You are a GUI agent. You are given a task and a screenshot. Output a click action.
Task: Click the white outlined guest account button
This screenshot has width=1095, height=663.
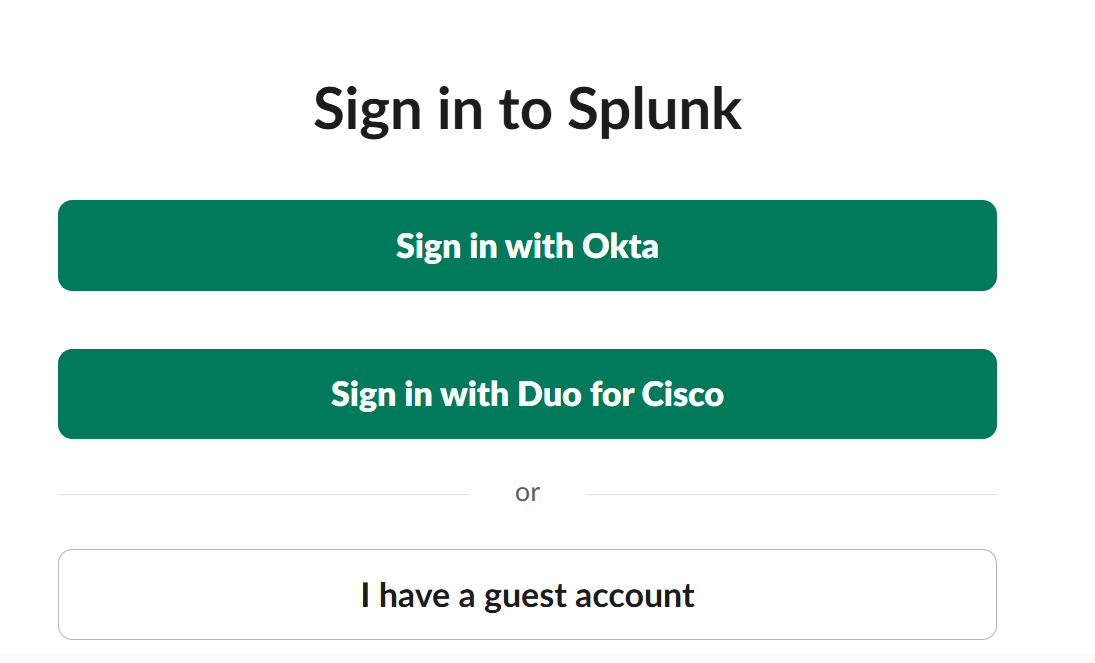tap(527, 594)
